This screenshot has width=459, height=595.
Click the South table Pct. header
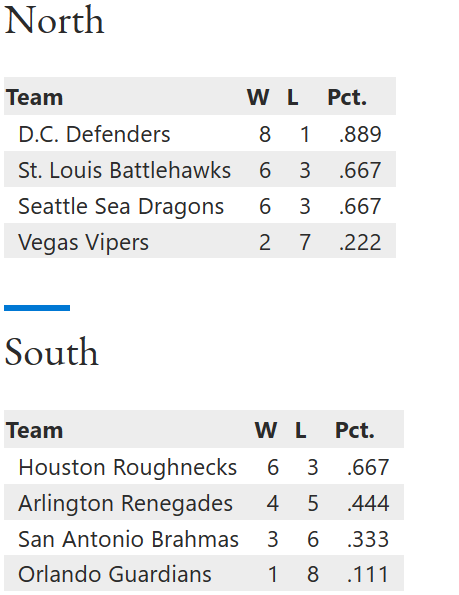pyautogui.click(x=355, y=430)
